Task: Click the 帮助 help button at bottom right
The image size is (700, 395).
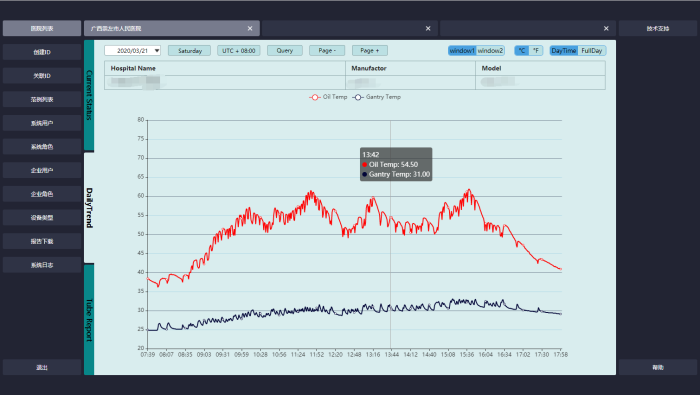Action: [658, 367]
